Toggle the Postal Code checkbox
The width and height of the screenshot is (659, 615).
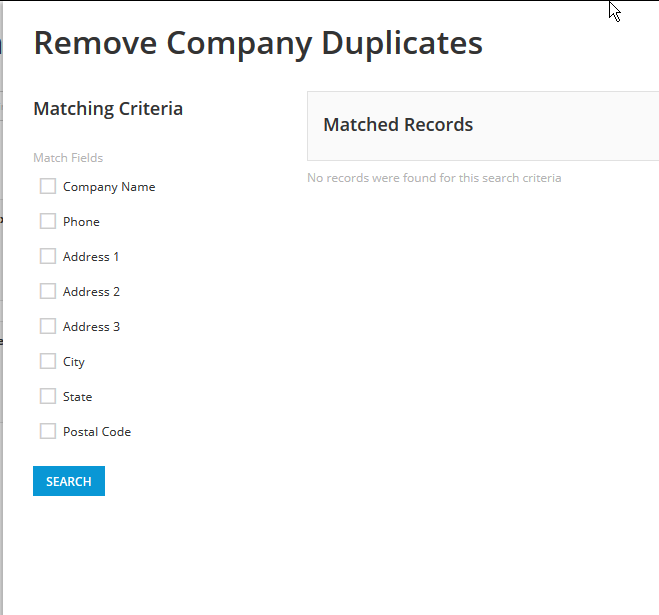click(x=47, y=431)
